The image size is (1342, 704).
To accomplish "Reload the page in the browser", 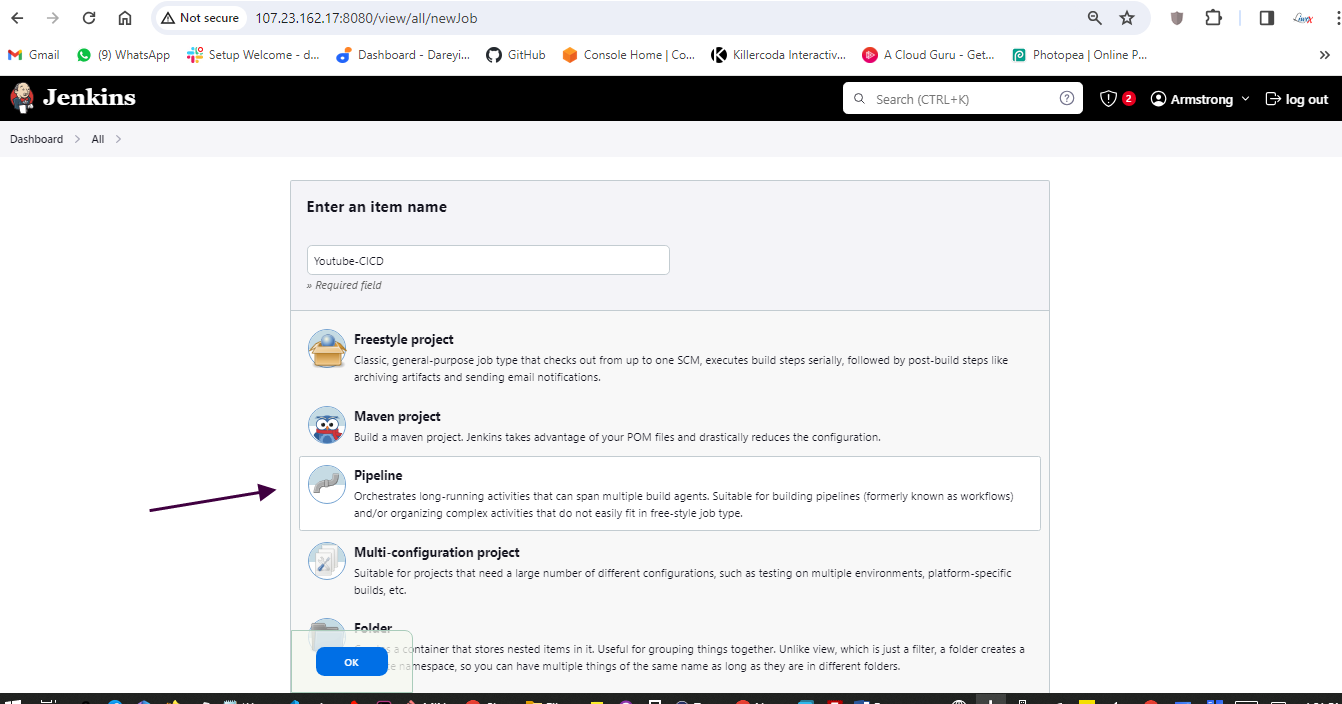I will pyautogui.click(x=89, y=18).
